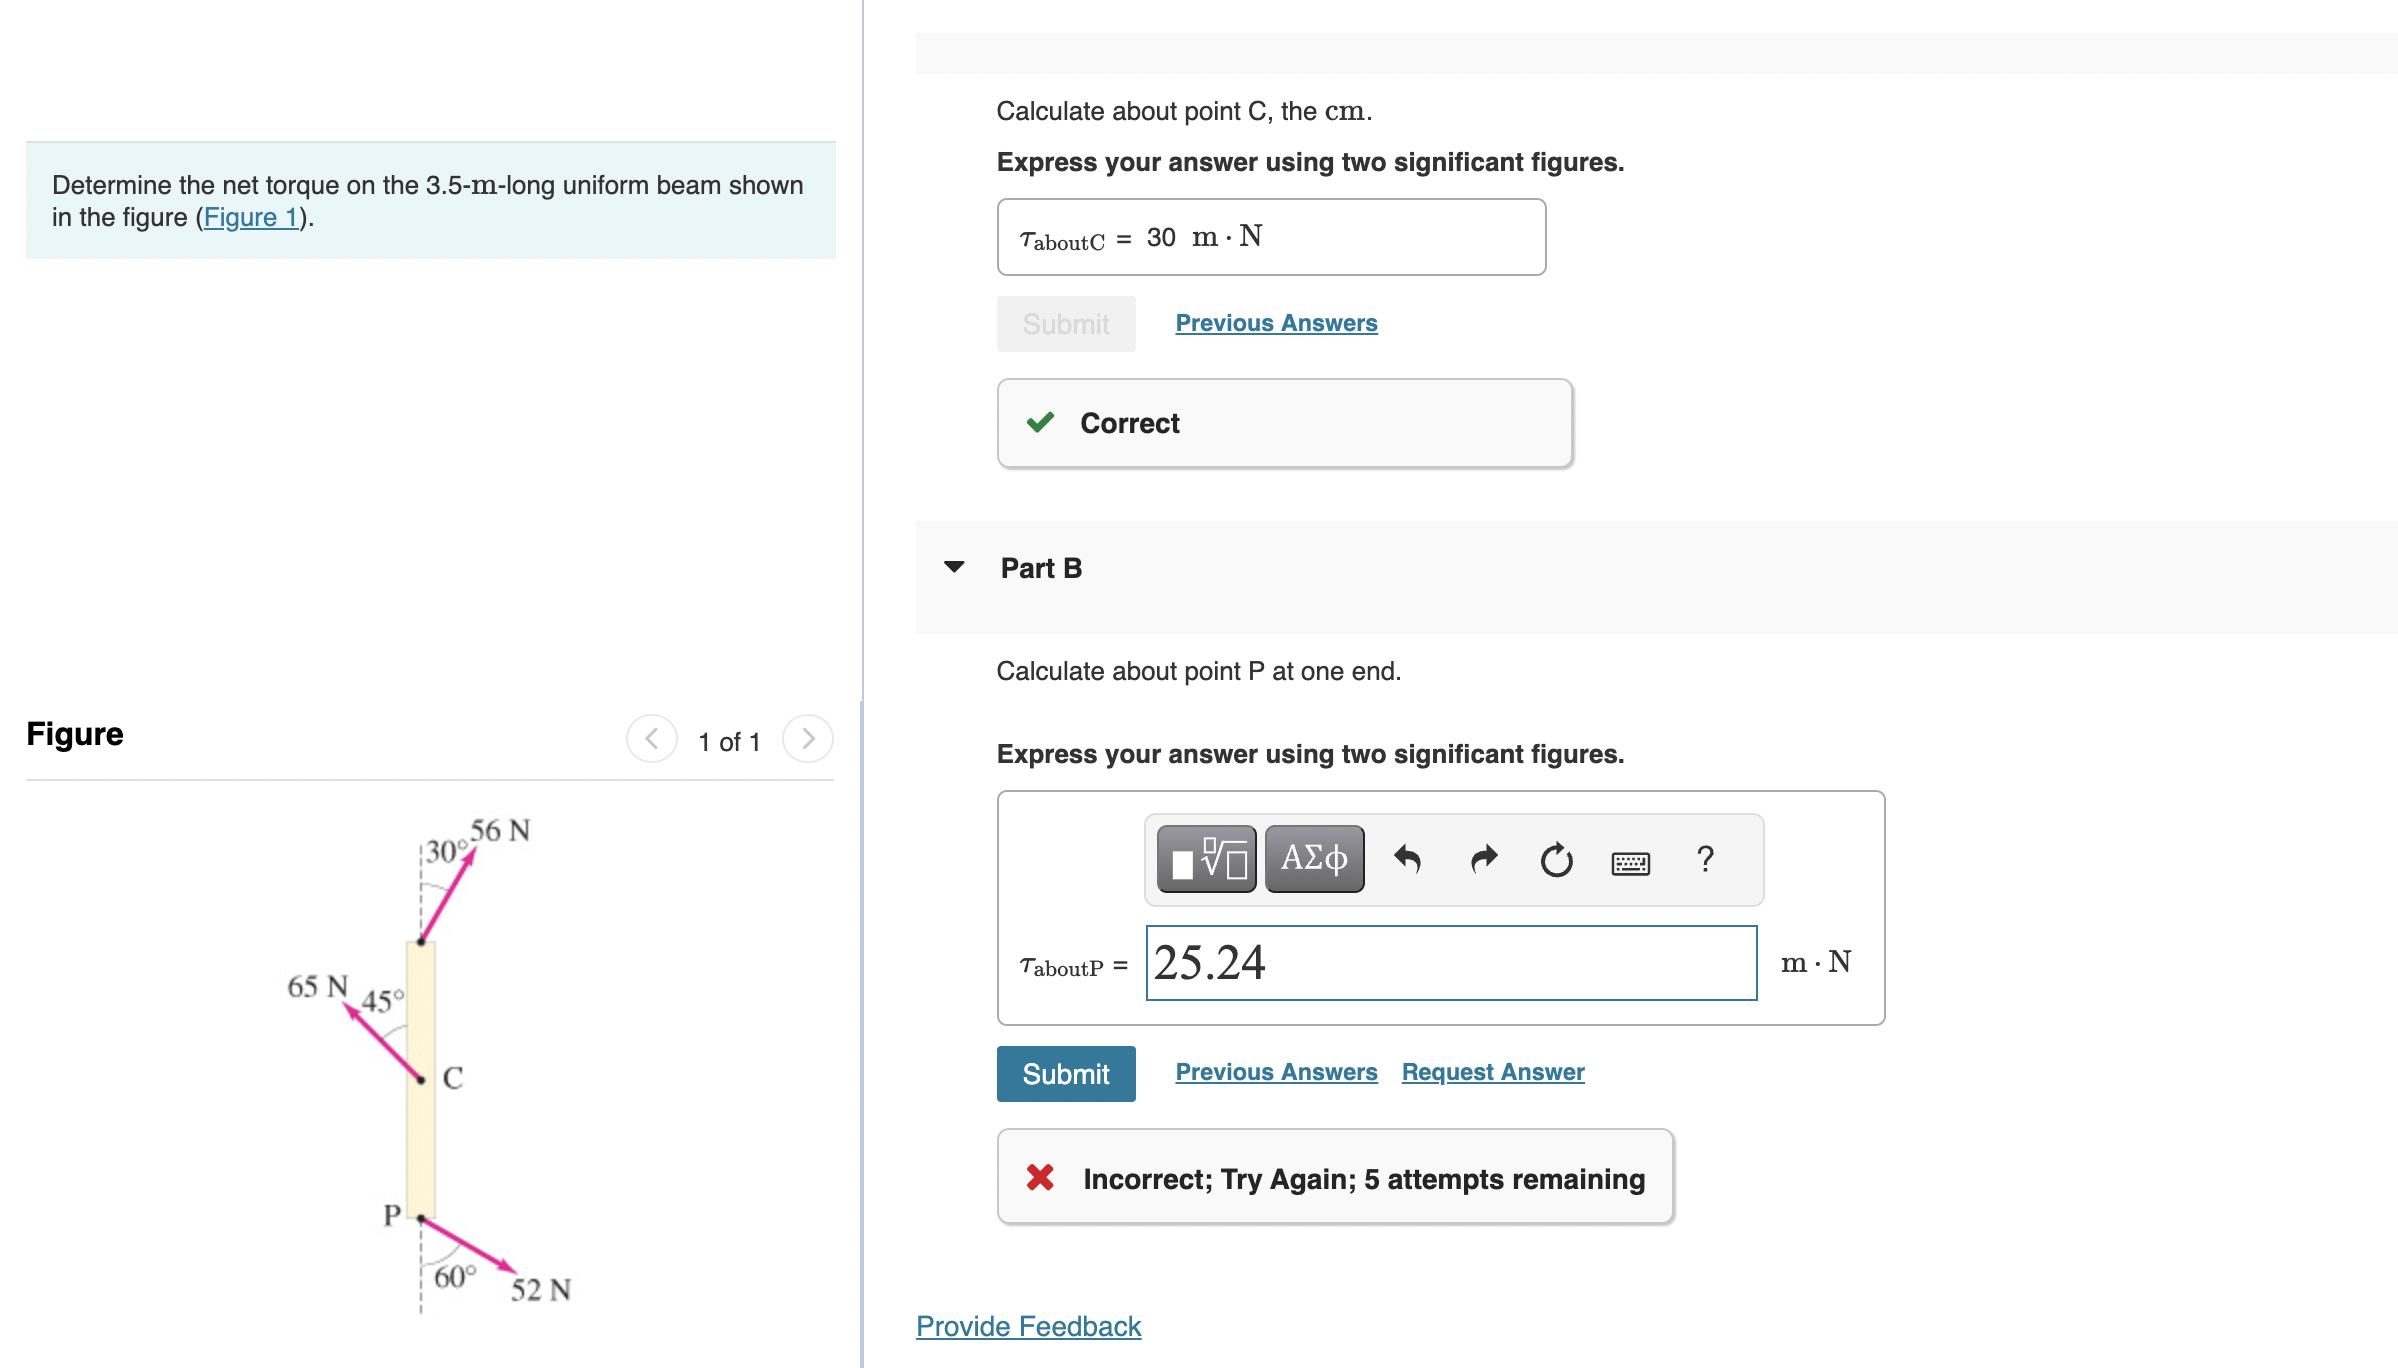Click the undo arrow icon
2398x1368 pixels.
coord(1408,859)
